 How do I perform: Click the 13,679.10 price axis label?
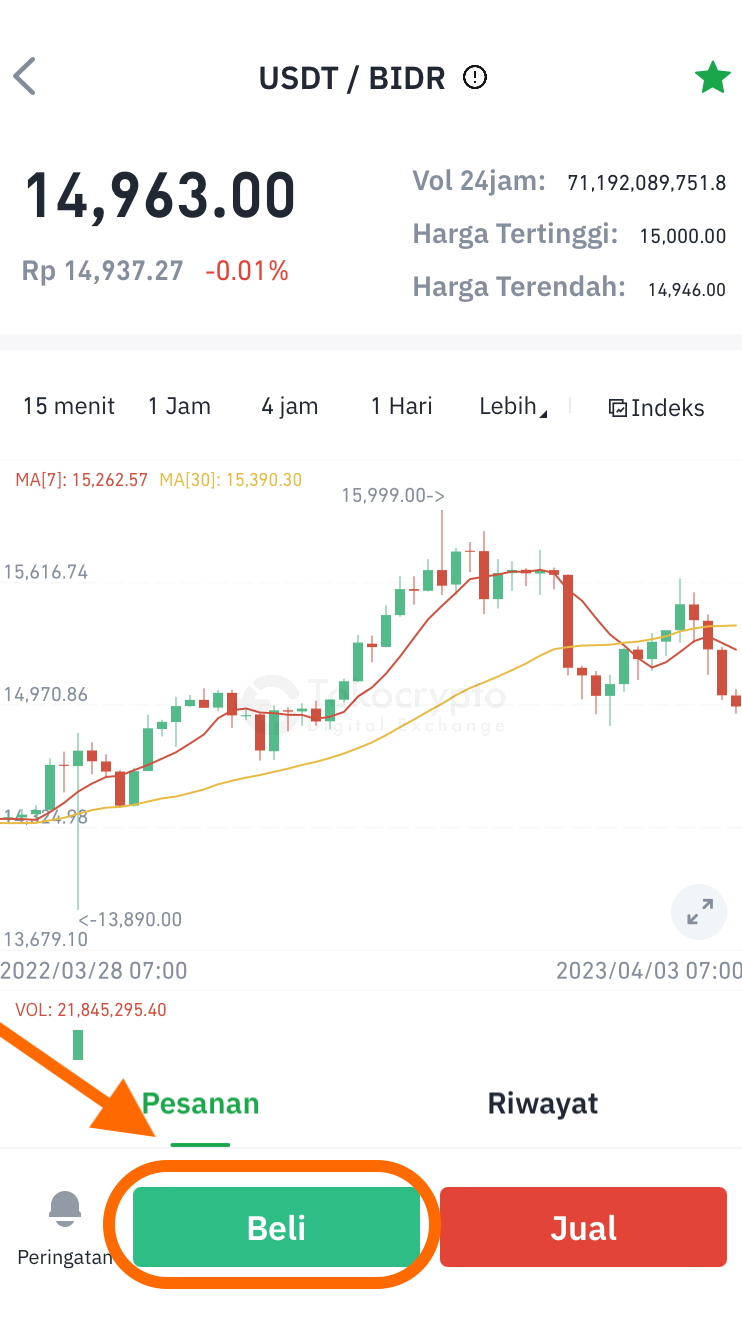coord(46,940)
